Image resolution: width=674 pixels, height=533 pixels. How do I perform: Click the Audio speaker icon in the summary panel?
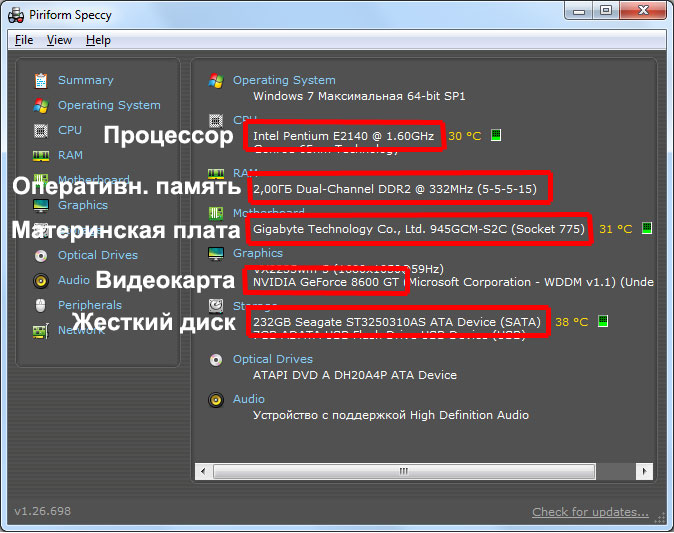[216, 400]
